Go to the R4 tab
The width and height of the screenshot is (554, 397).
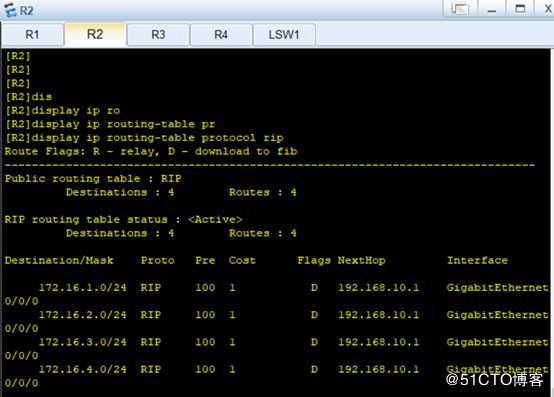tap(221, 35)
